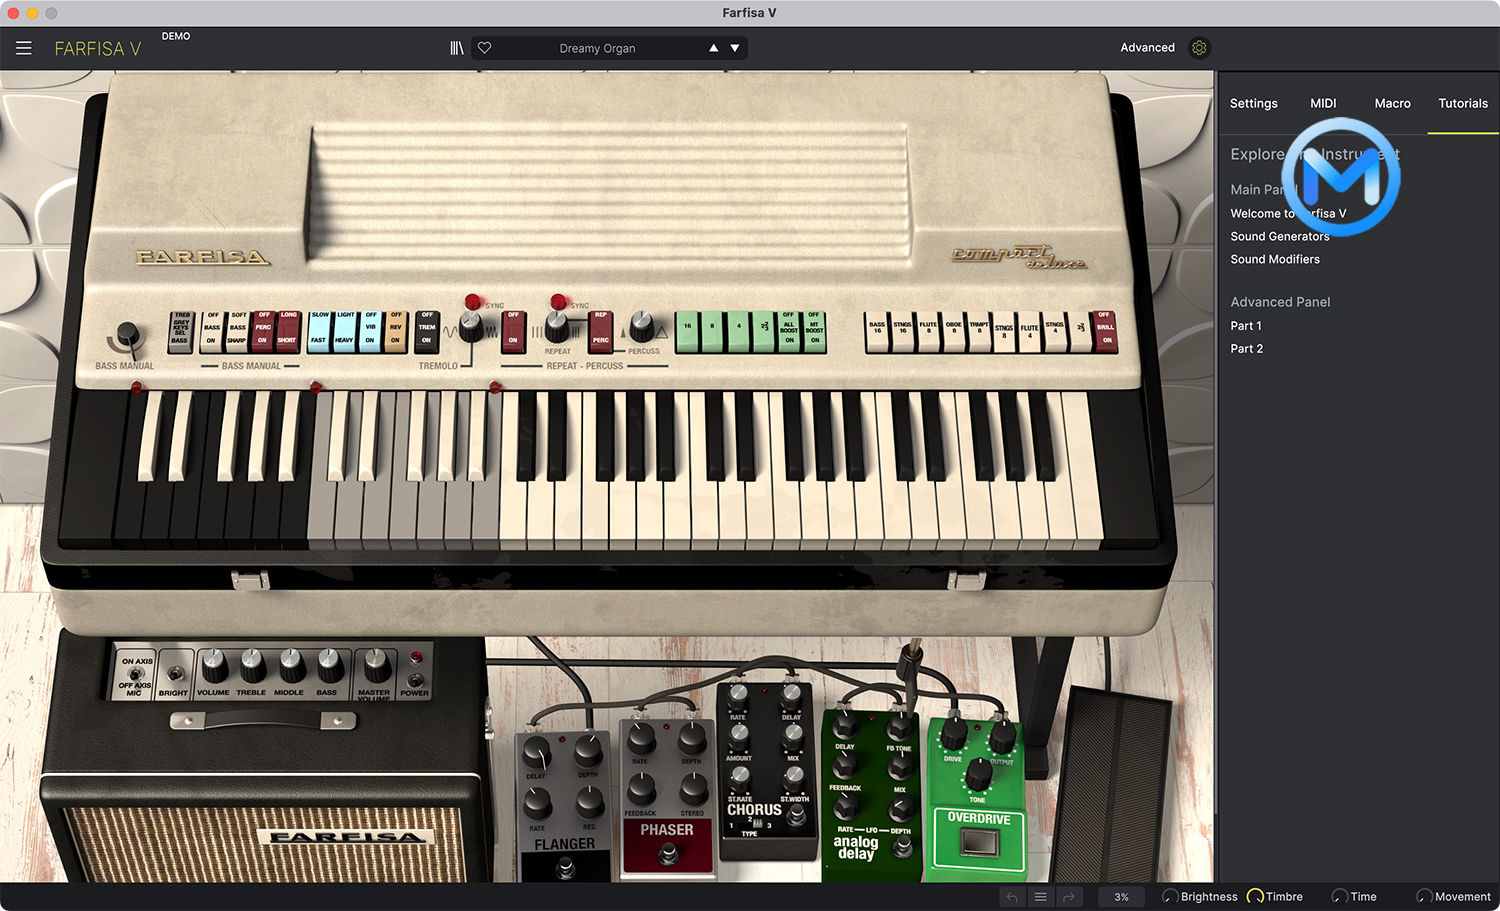The height and width of the screenshot is (911, 1500).
Task: Click the Repeat rate knob
Action: point(557,326)
